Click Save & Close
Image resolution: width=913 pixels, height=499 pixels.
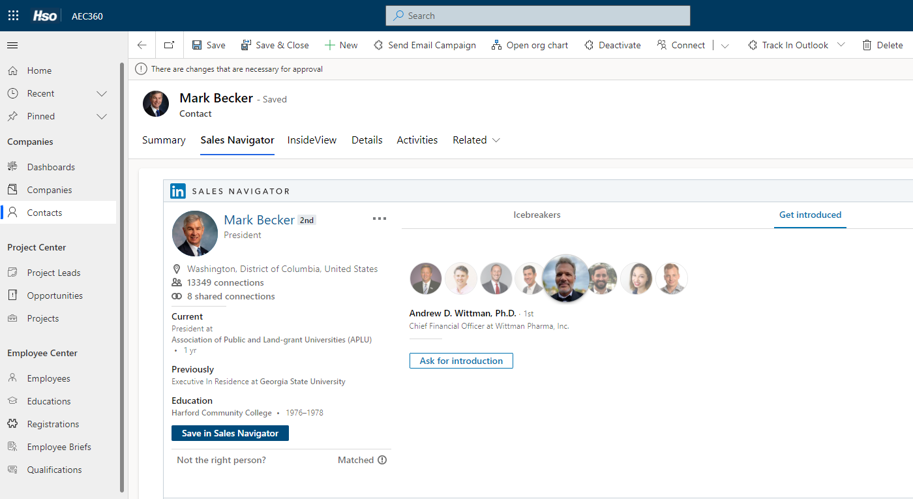[x=275, y=45]
